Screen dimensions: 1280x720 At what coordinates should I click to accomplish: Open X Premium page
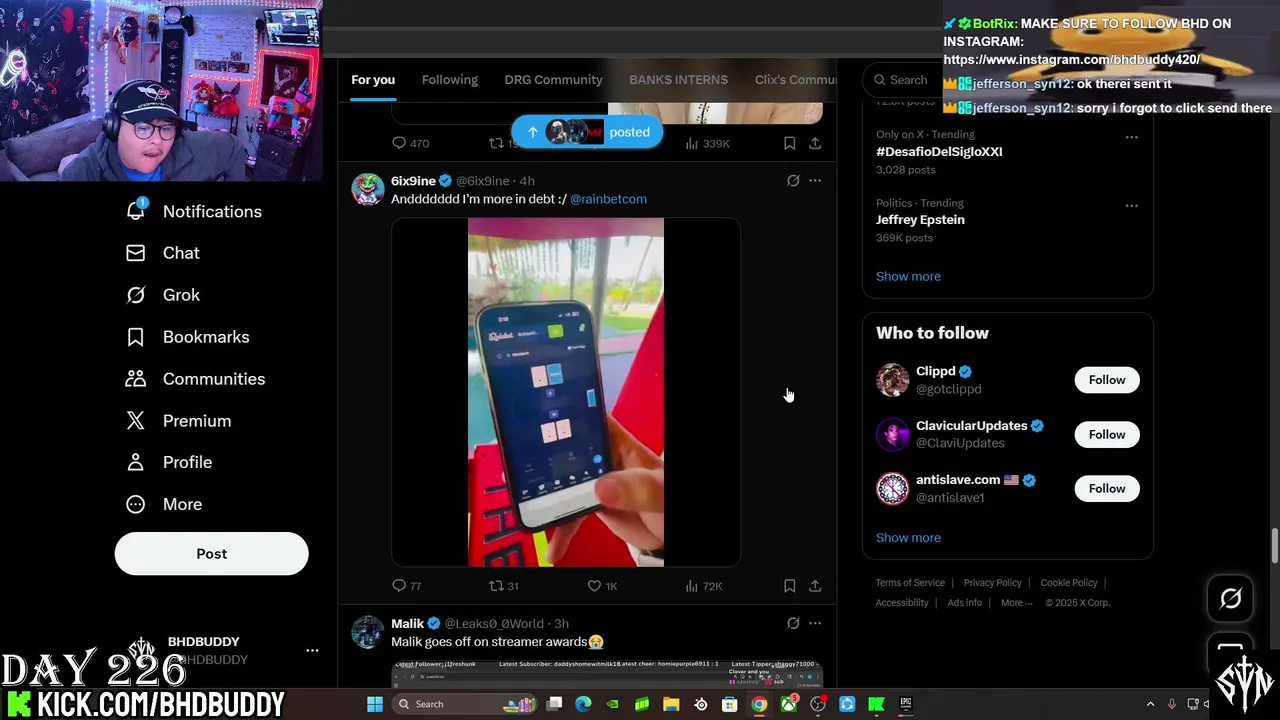[179, 421]
